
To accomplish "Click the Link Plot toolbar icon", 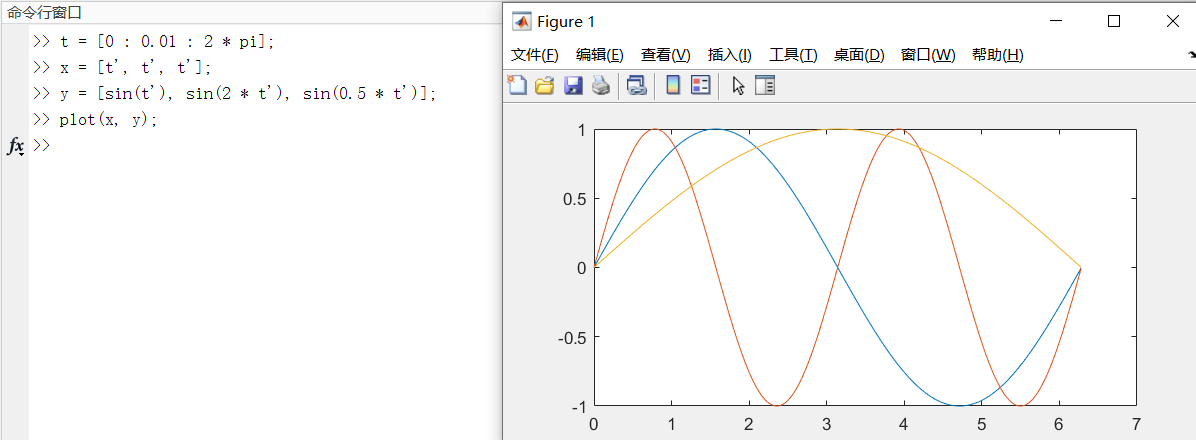I will [636, 85].
